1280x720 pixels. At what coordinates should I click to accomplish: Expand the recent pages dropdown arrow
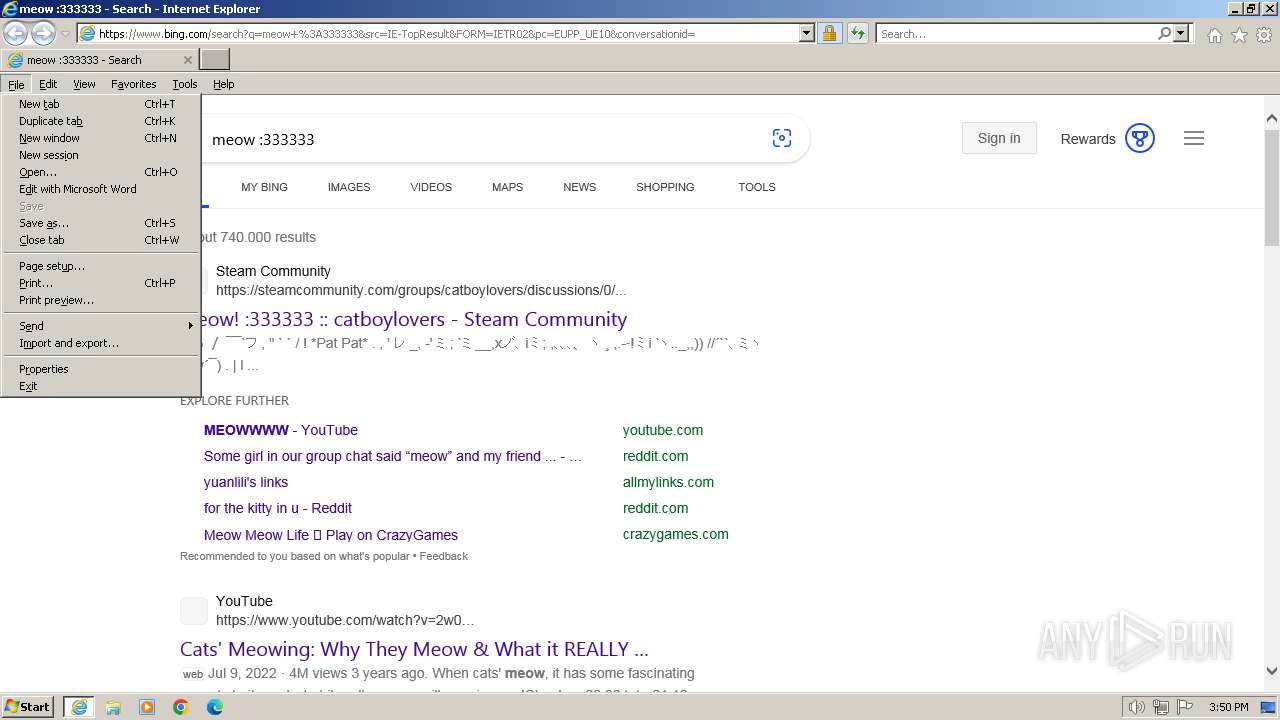65,33
